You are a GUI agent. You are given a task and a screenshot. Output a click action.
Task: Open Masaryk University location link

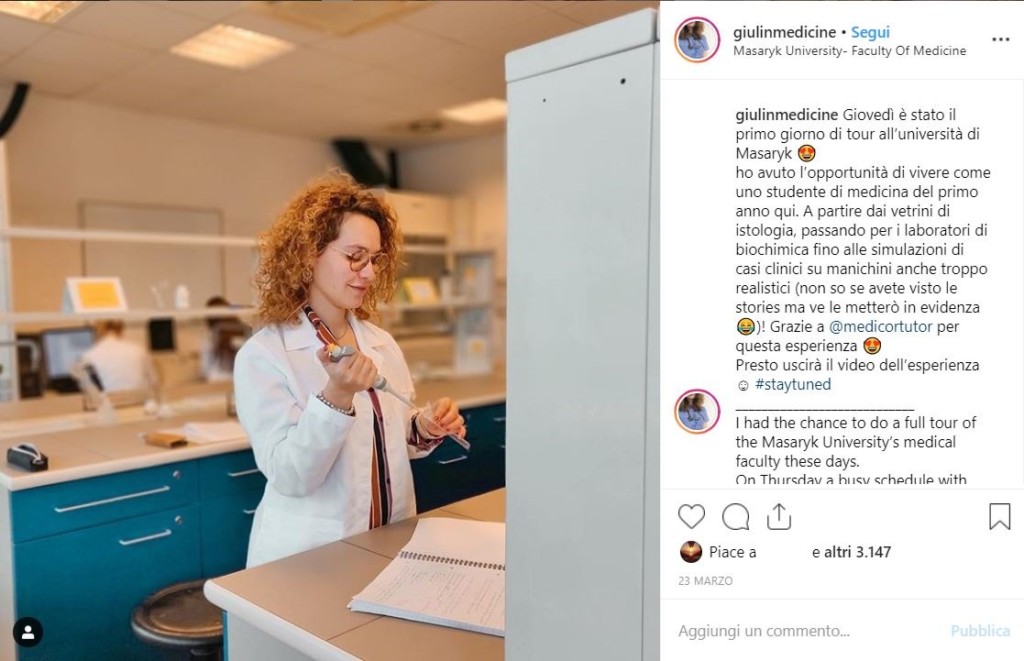[x=850, y=51]
